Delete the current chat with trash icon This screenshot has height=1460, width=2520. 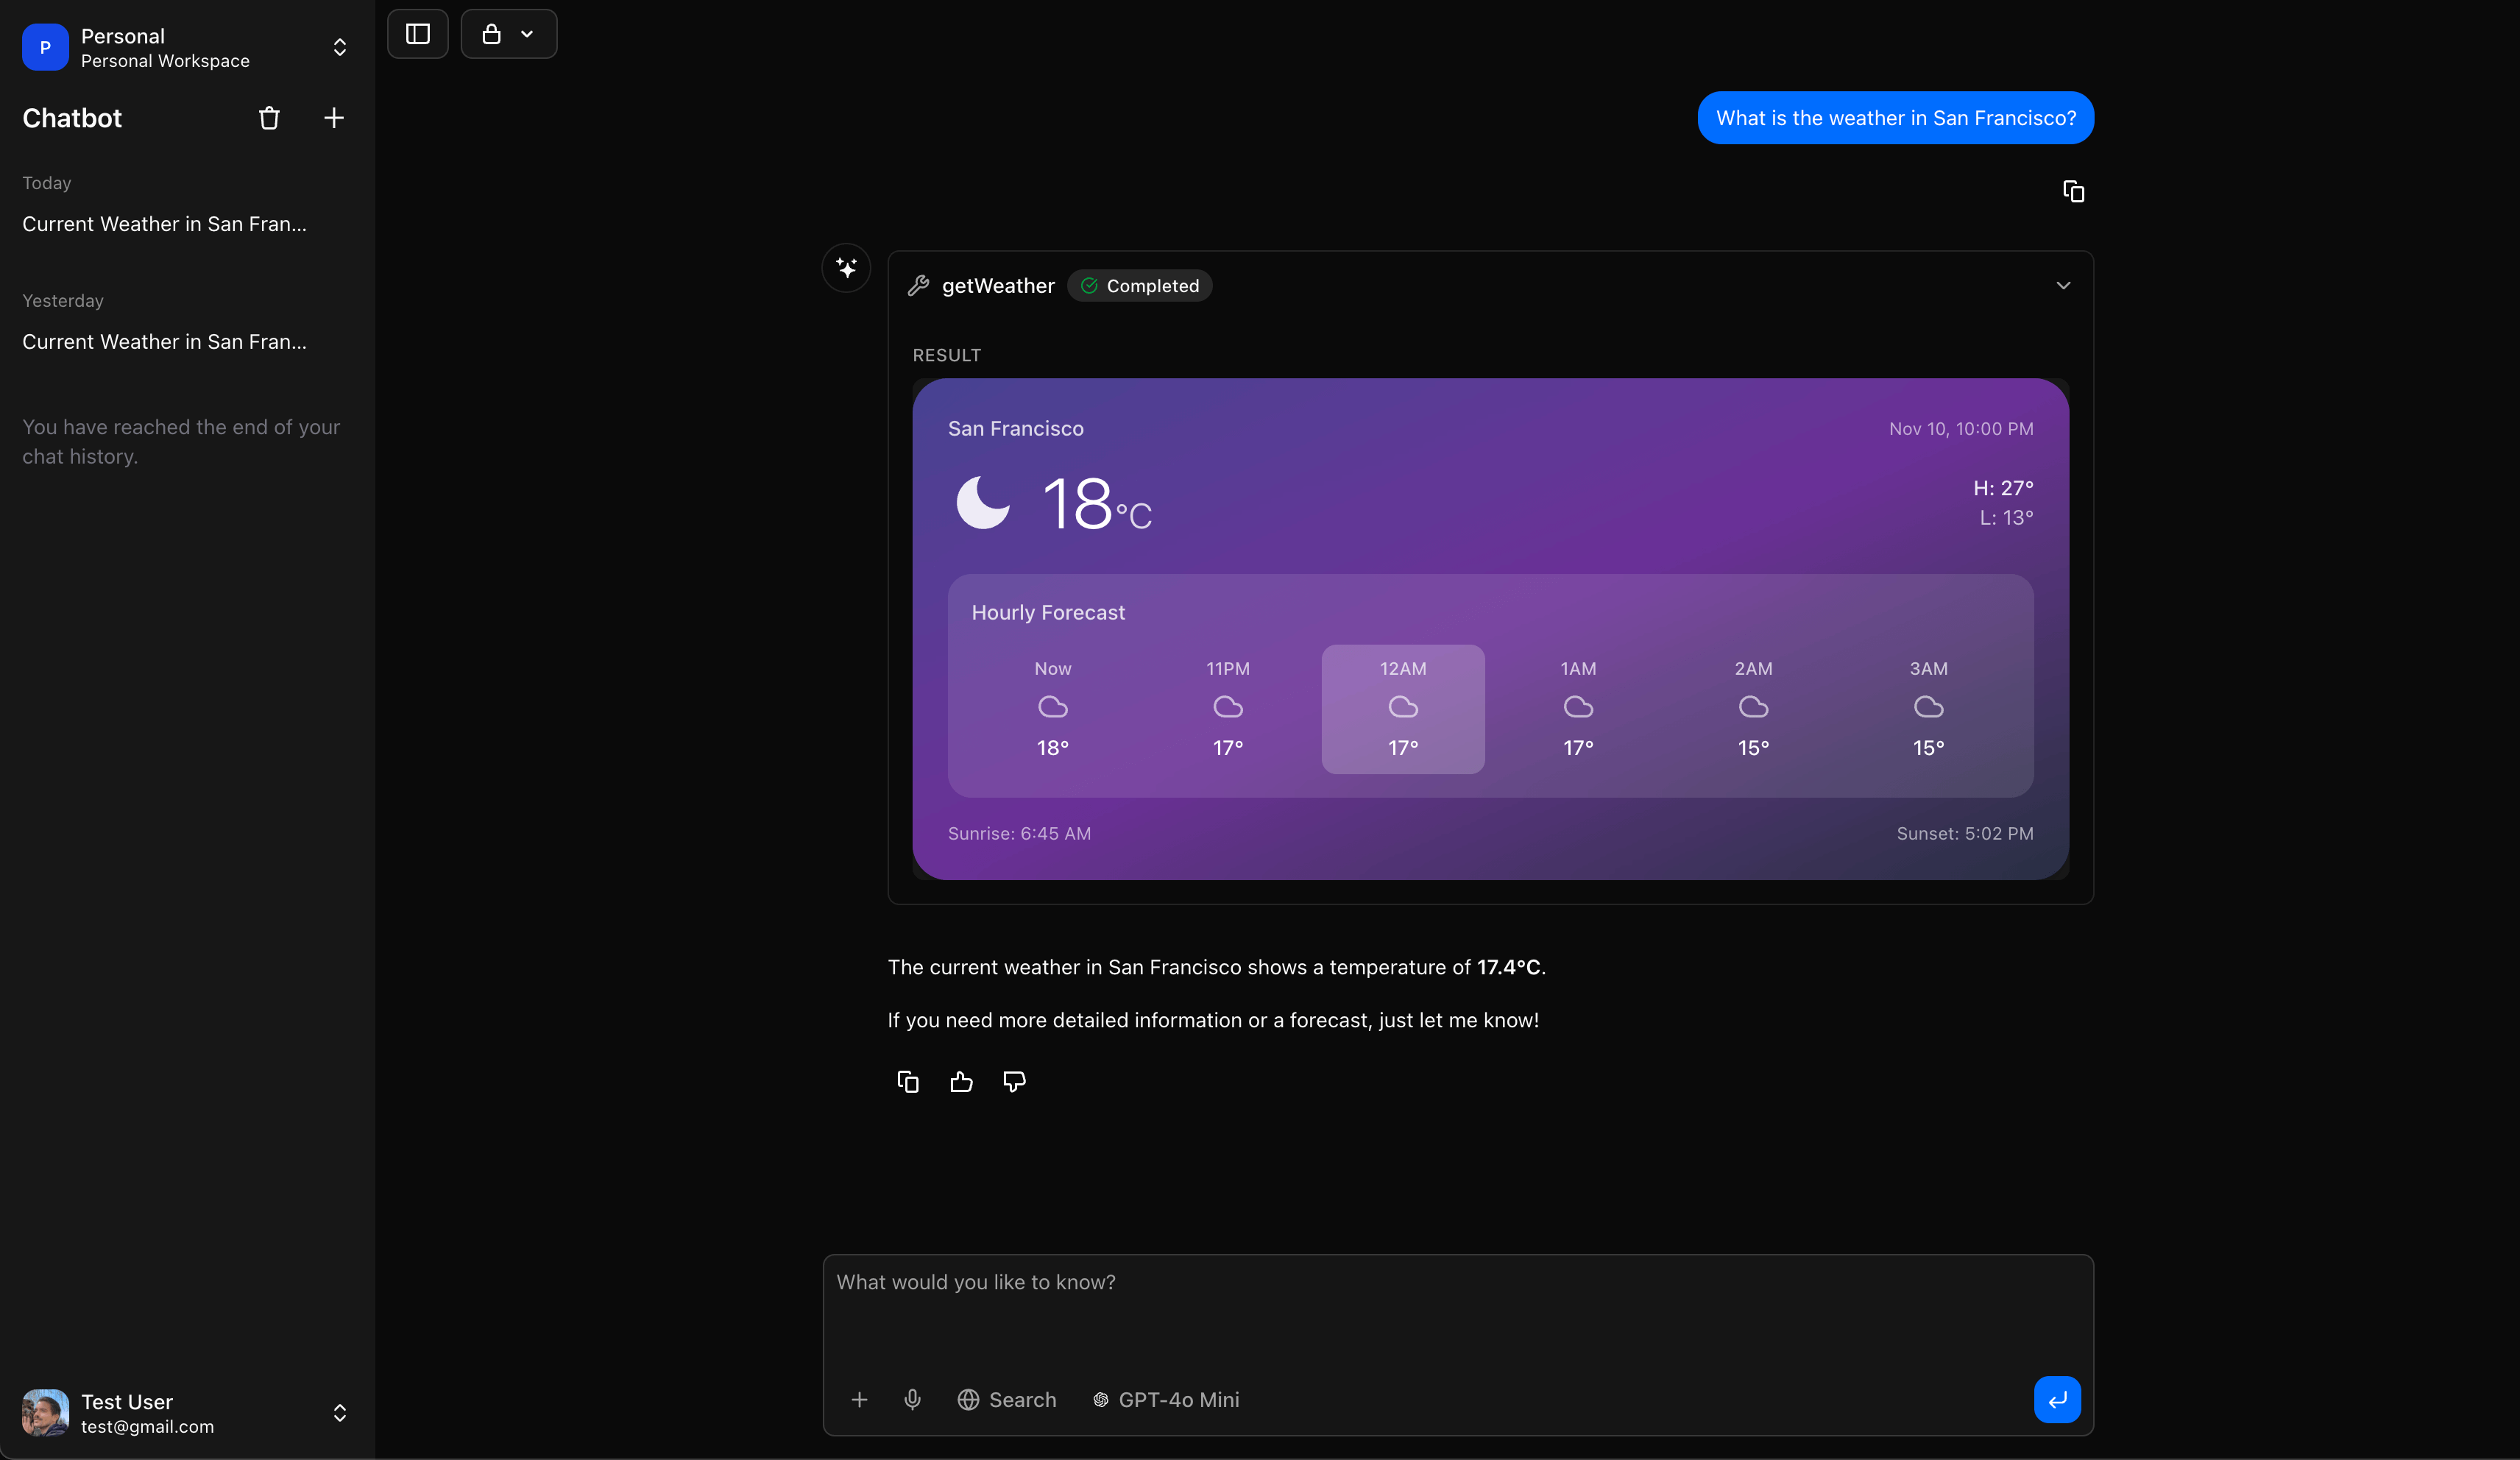(x=269, y=118)
